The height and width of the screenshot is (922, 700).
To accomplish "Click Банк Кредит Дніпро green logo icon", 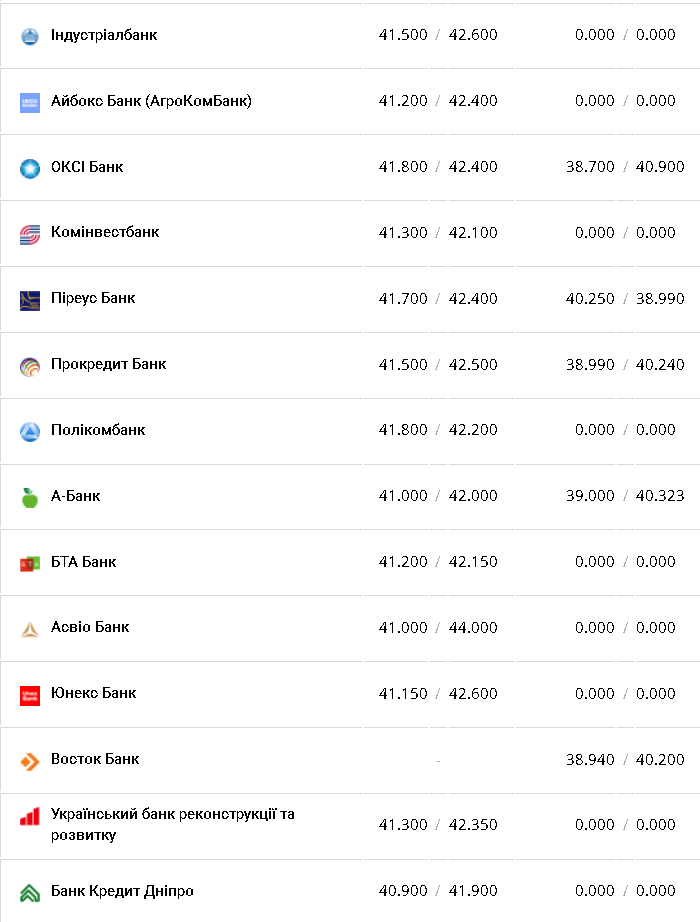I will pyautogui.click(x=30, y=892).
